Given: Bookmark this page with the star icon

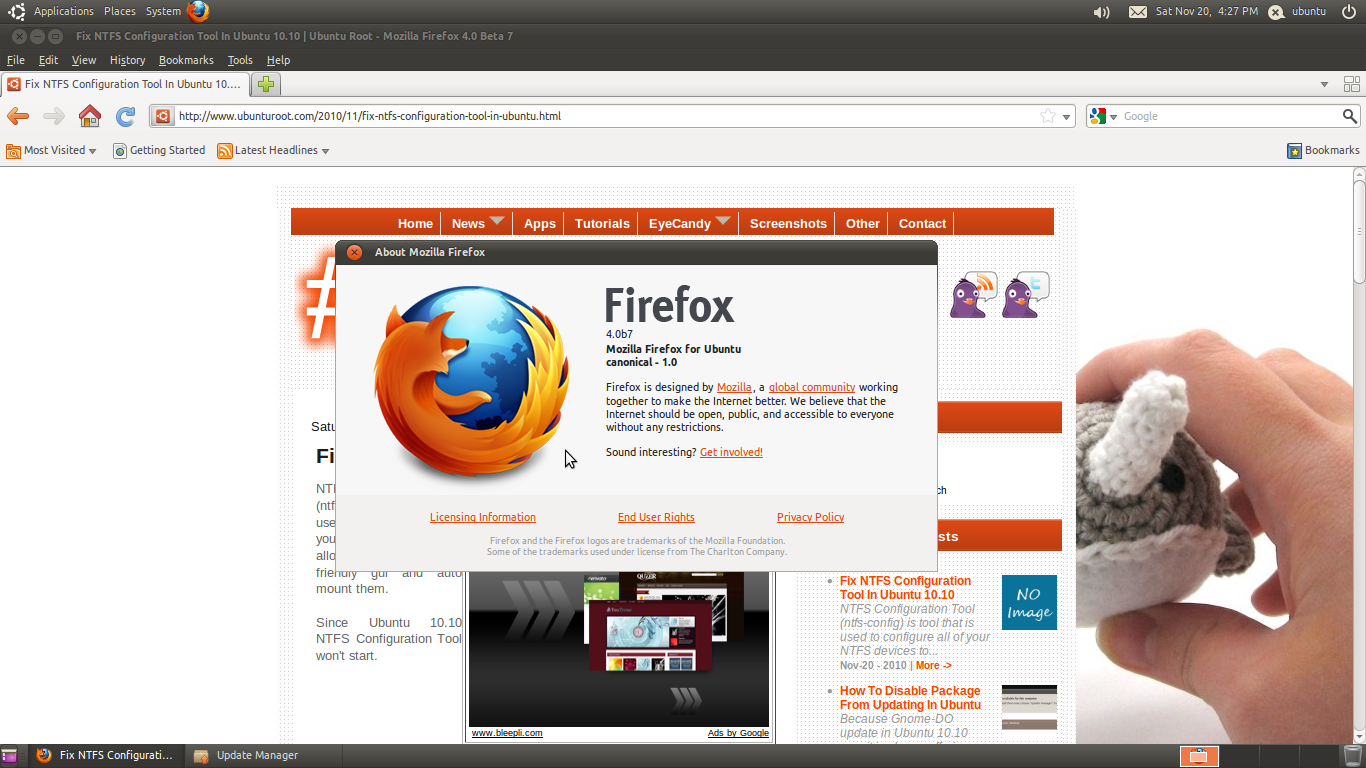Looking at the screenshot, I should click(1048, 116).
